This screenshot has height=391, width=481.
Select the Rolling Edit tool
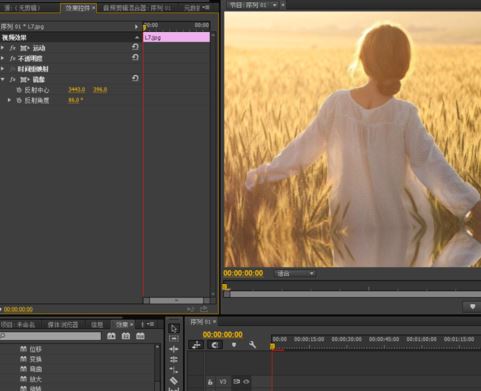coord(173,359)
